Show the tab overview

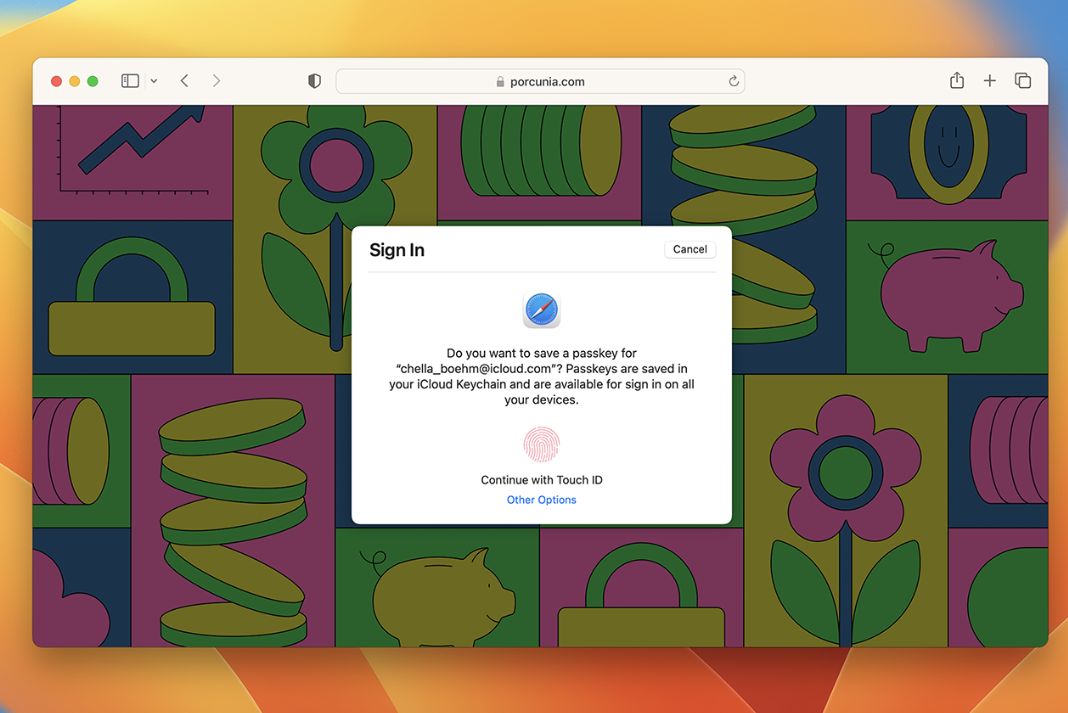[x=1022, y=80]
